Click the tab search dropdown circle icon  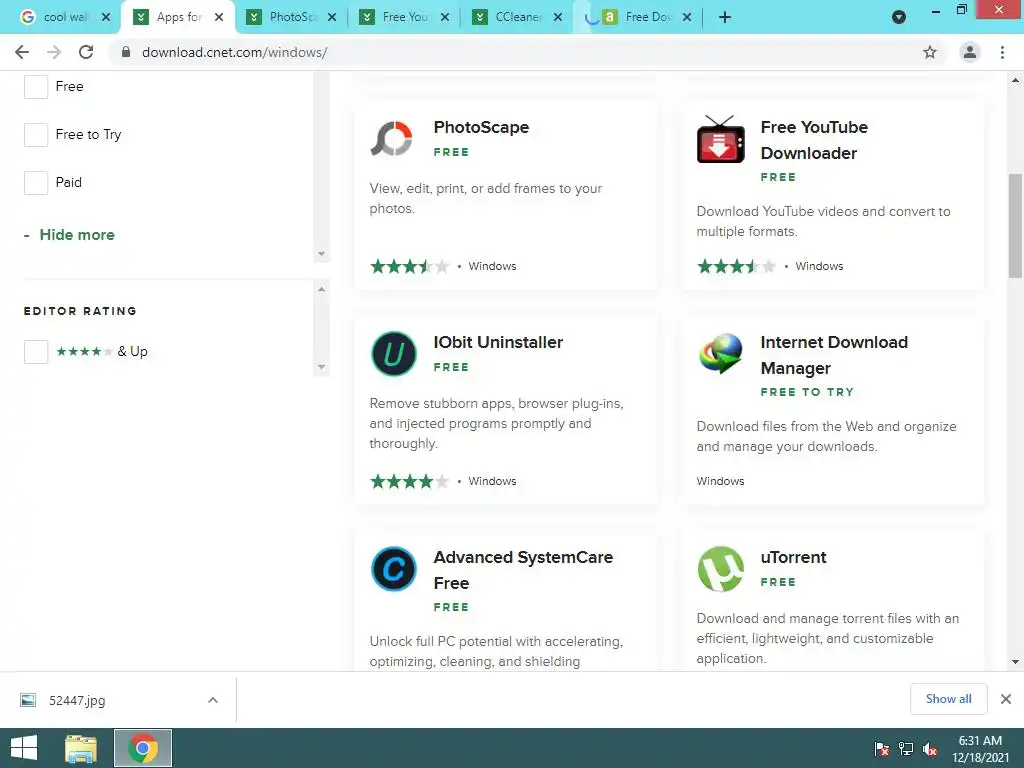coord(899,17)
